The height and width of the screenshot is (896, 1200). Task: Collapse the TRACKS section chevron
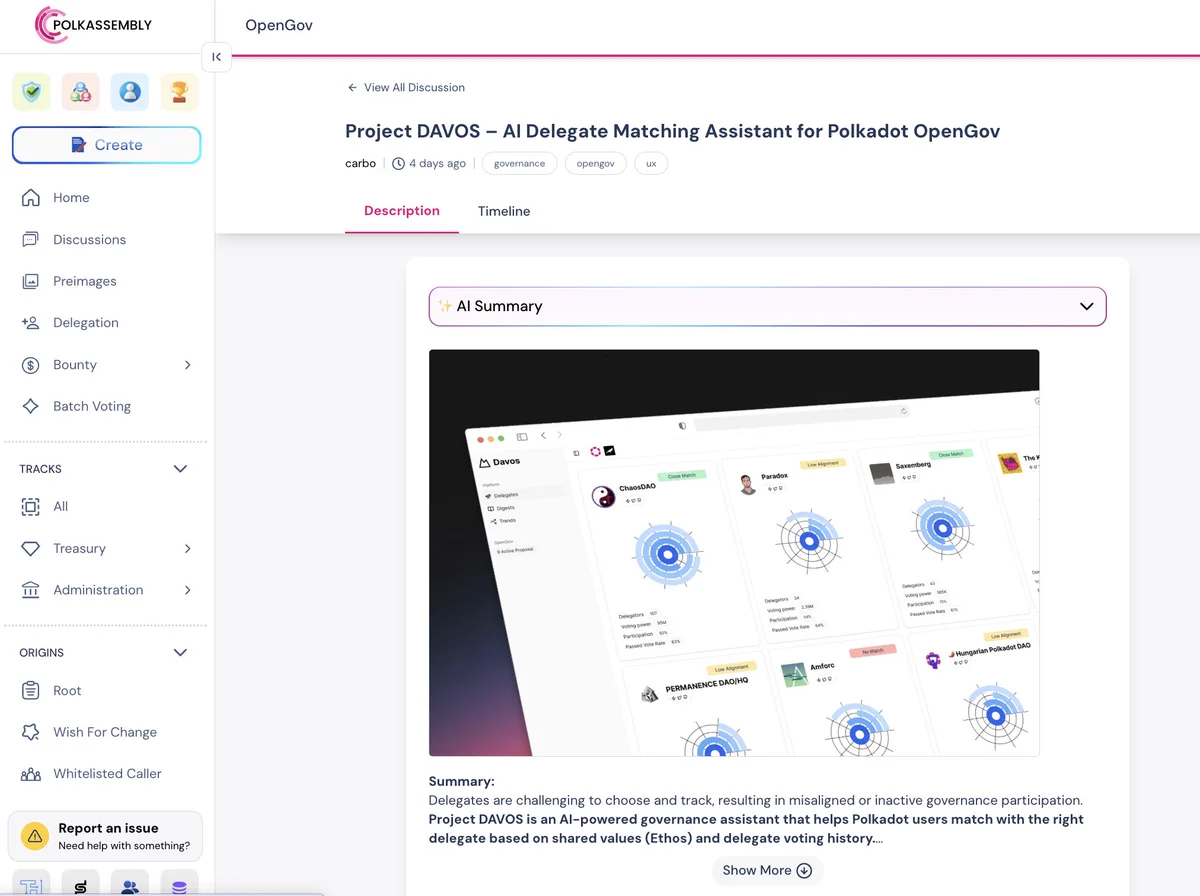click(180, 469)
